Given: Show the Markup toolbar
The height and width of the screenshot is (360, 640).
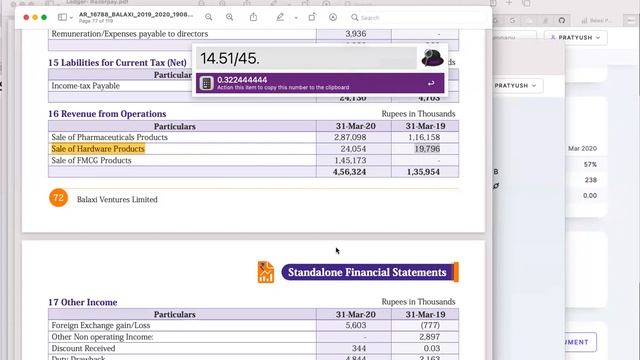Looking at the screenshot, I should 333,17.
